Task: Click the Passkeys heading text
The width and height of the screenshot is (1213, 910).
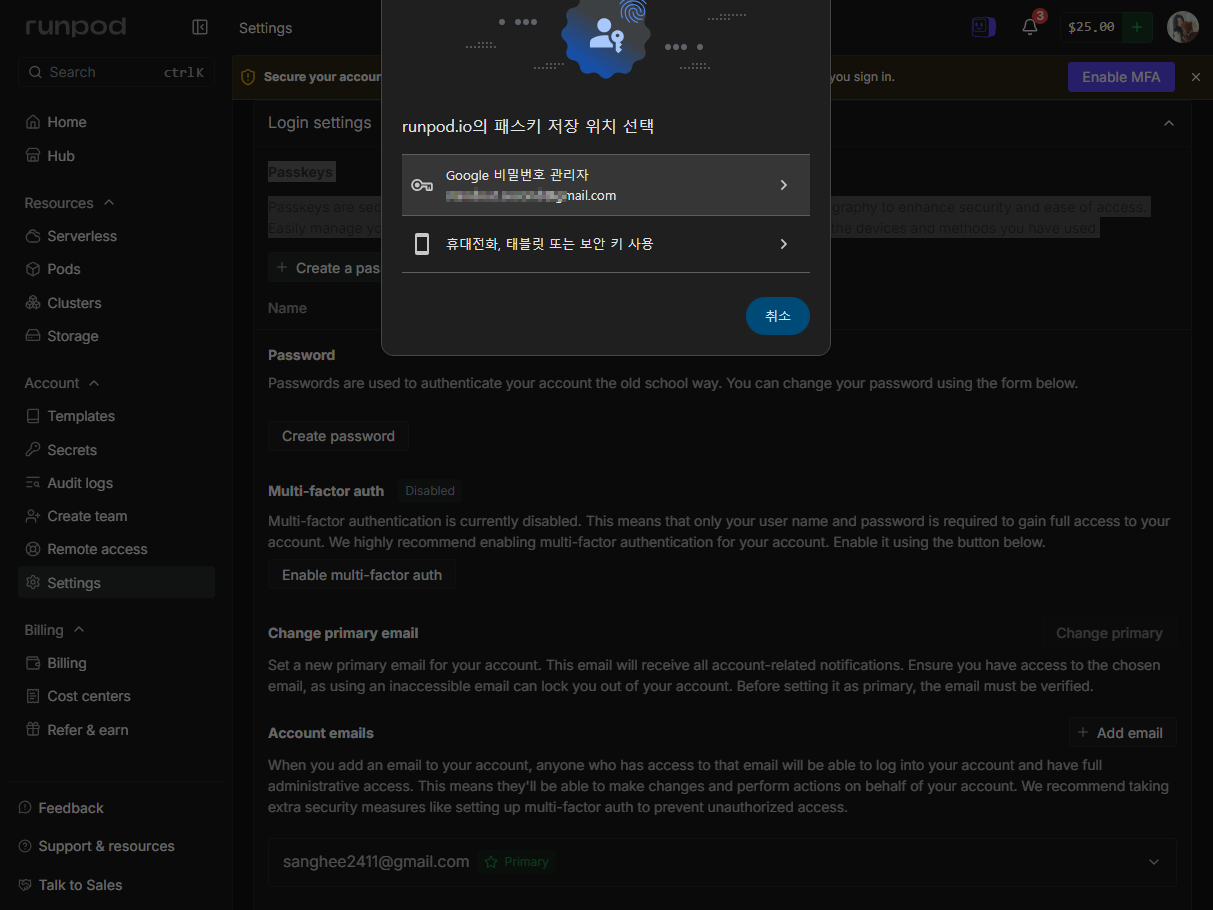Action: (x=301, y=172)
